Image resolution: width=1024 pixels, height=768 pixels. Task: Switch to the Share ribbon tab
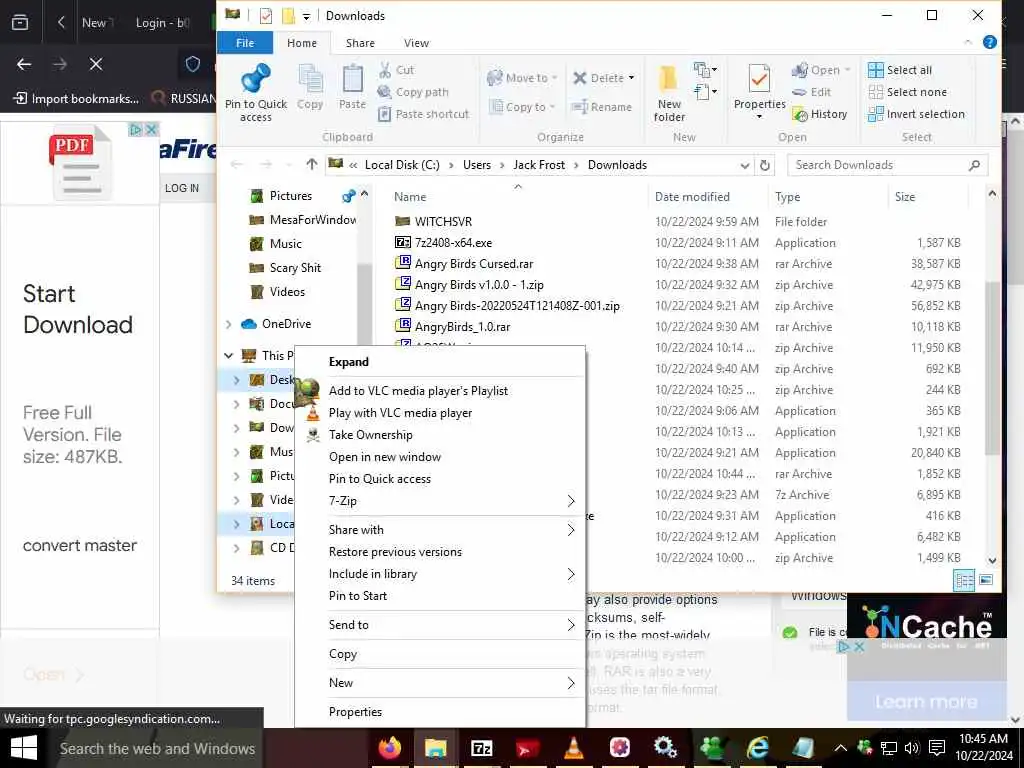(x=360, y=42)
